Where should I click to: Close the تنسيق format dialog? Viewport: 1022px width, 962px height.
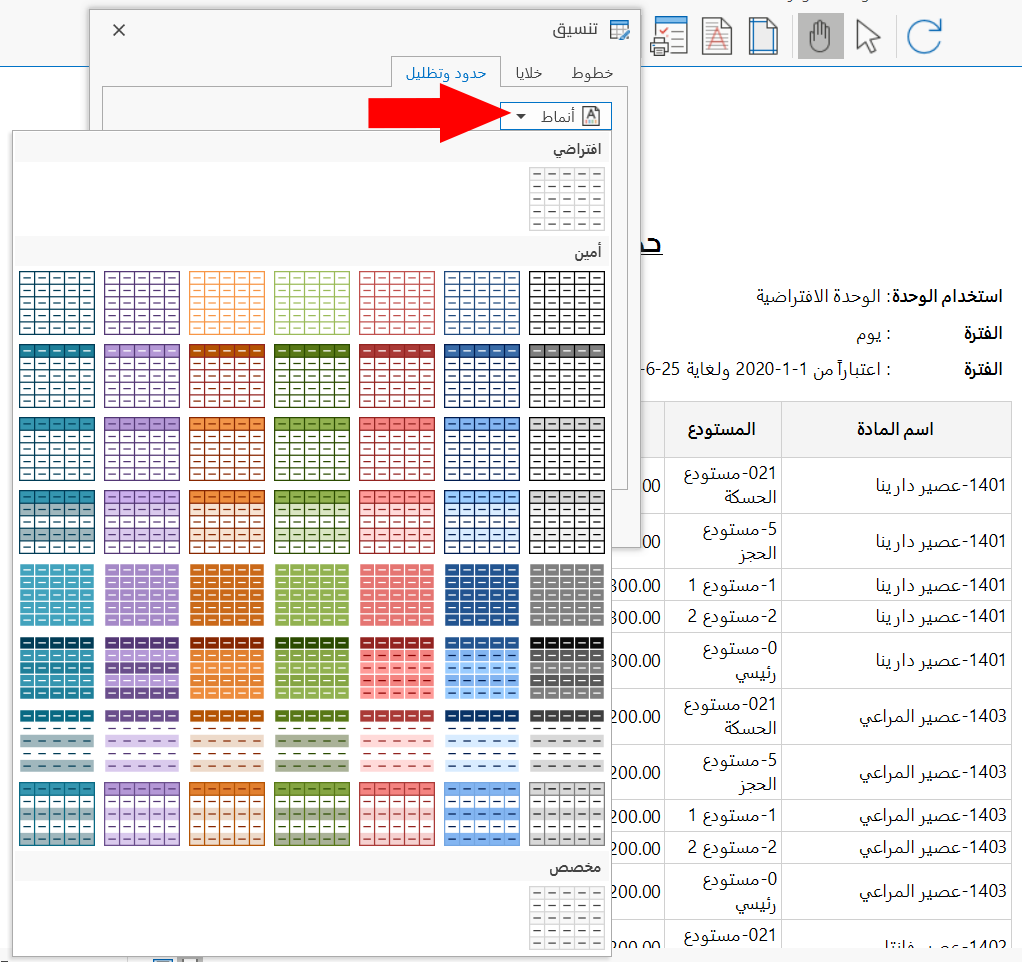click(x=119, y=30)
